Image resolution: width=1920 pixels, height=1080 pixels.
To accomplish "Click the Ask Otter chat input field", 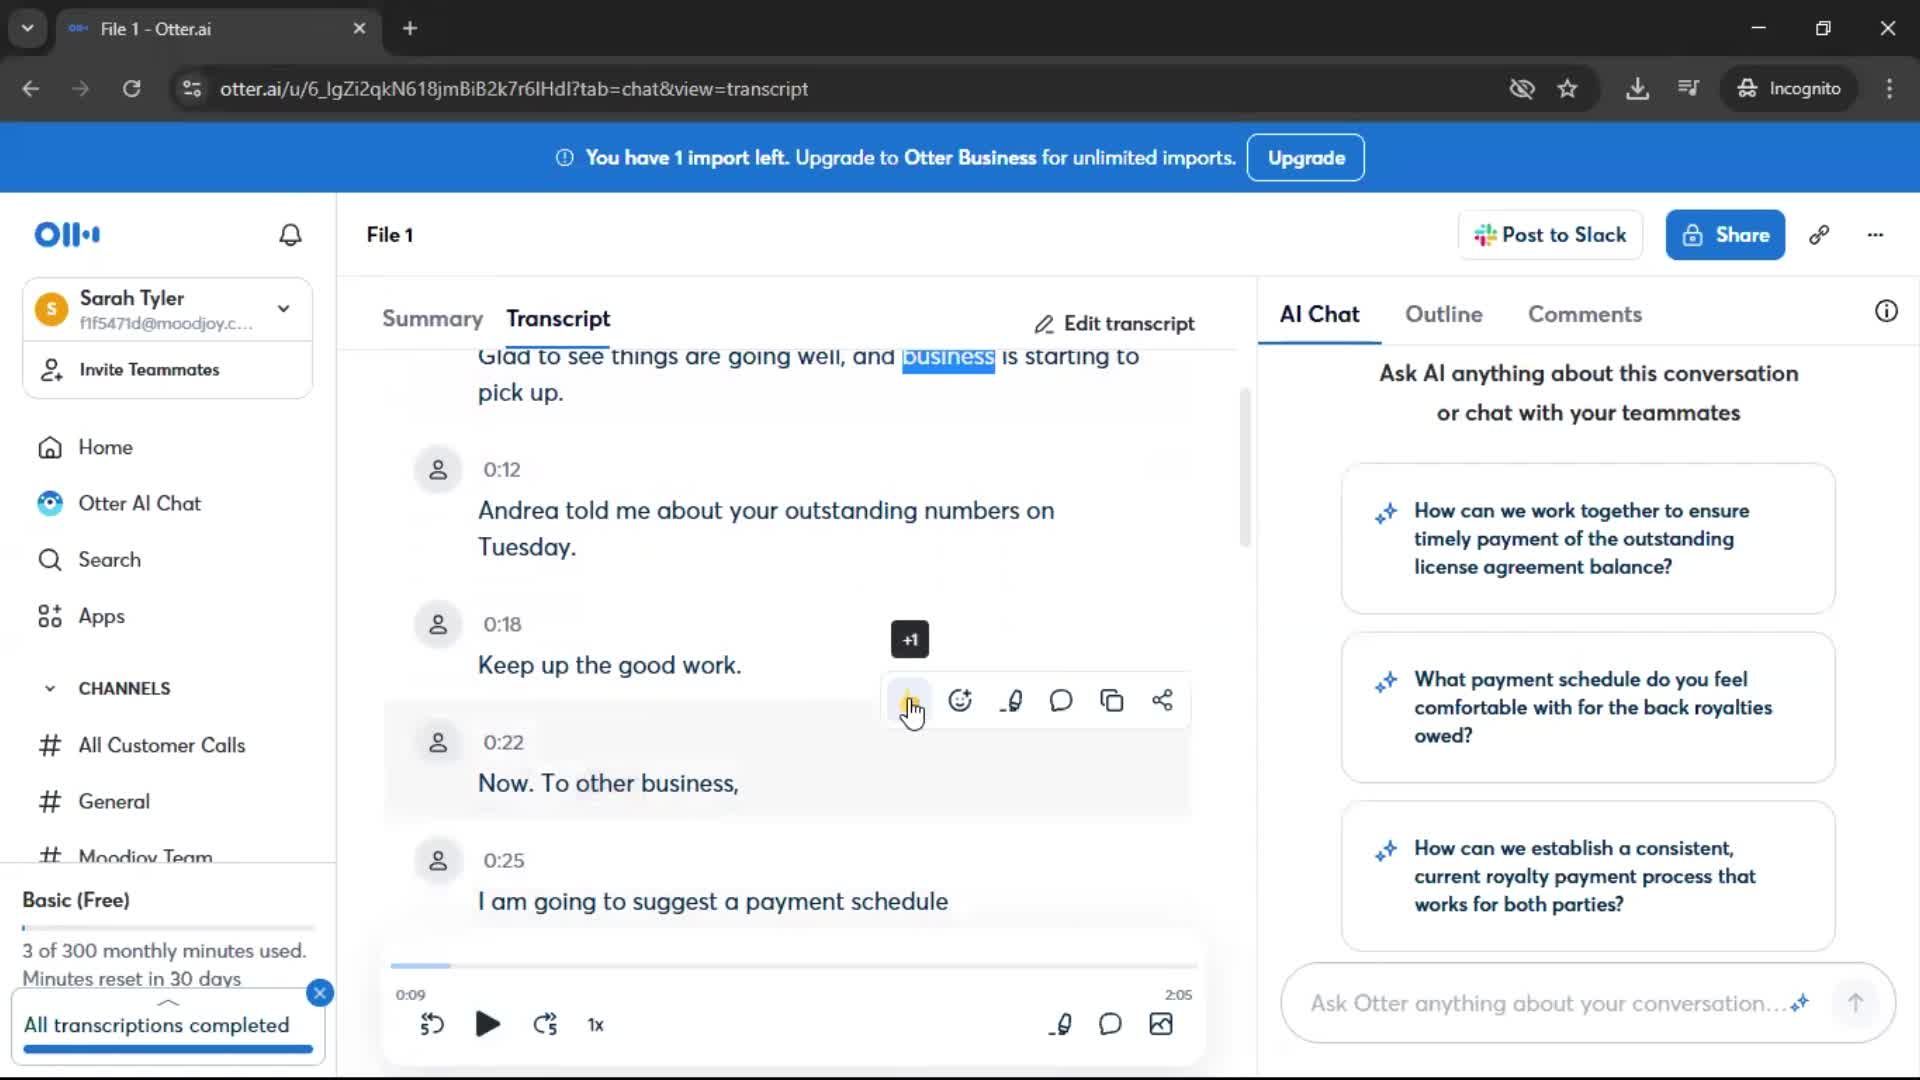I will [1545, 1004].
